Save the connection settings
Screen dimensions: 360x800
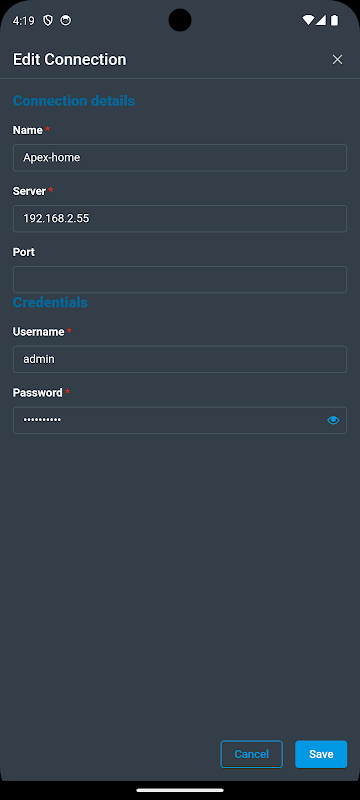[321, 754]
